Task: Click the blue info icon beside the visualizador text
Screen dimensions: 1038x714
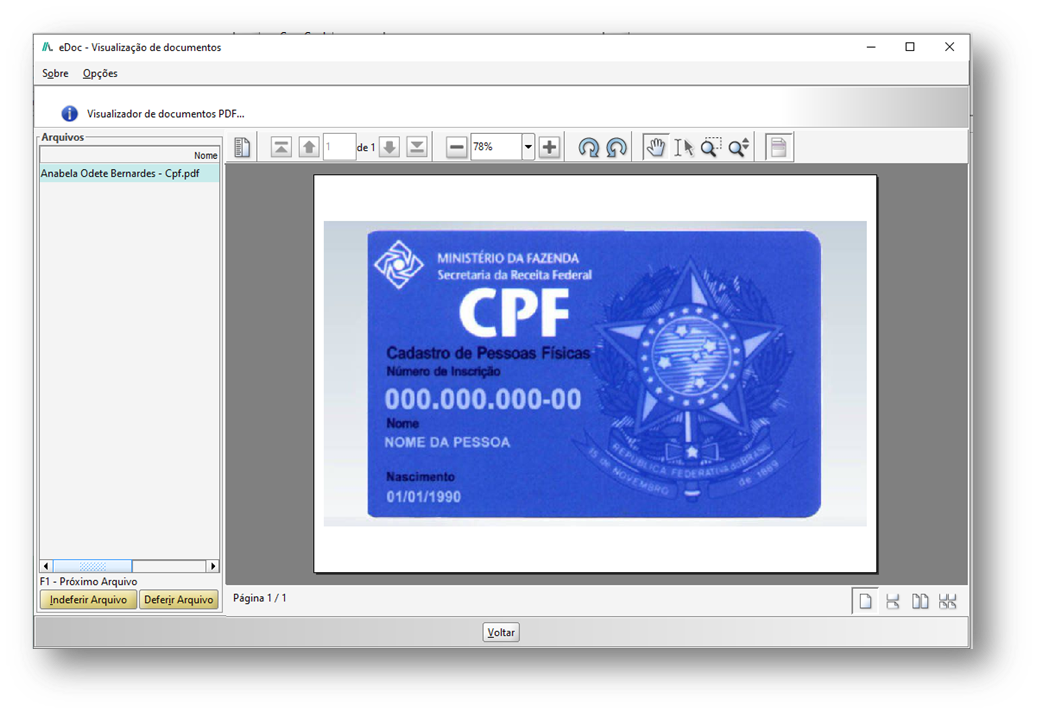Action: tap(70, 114)
